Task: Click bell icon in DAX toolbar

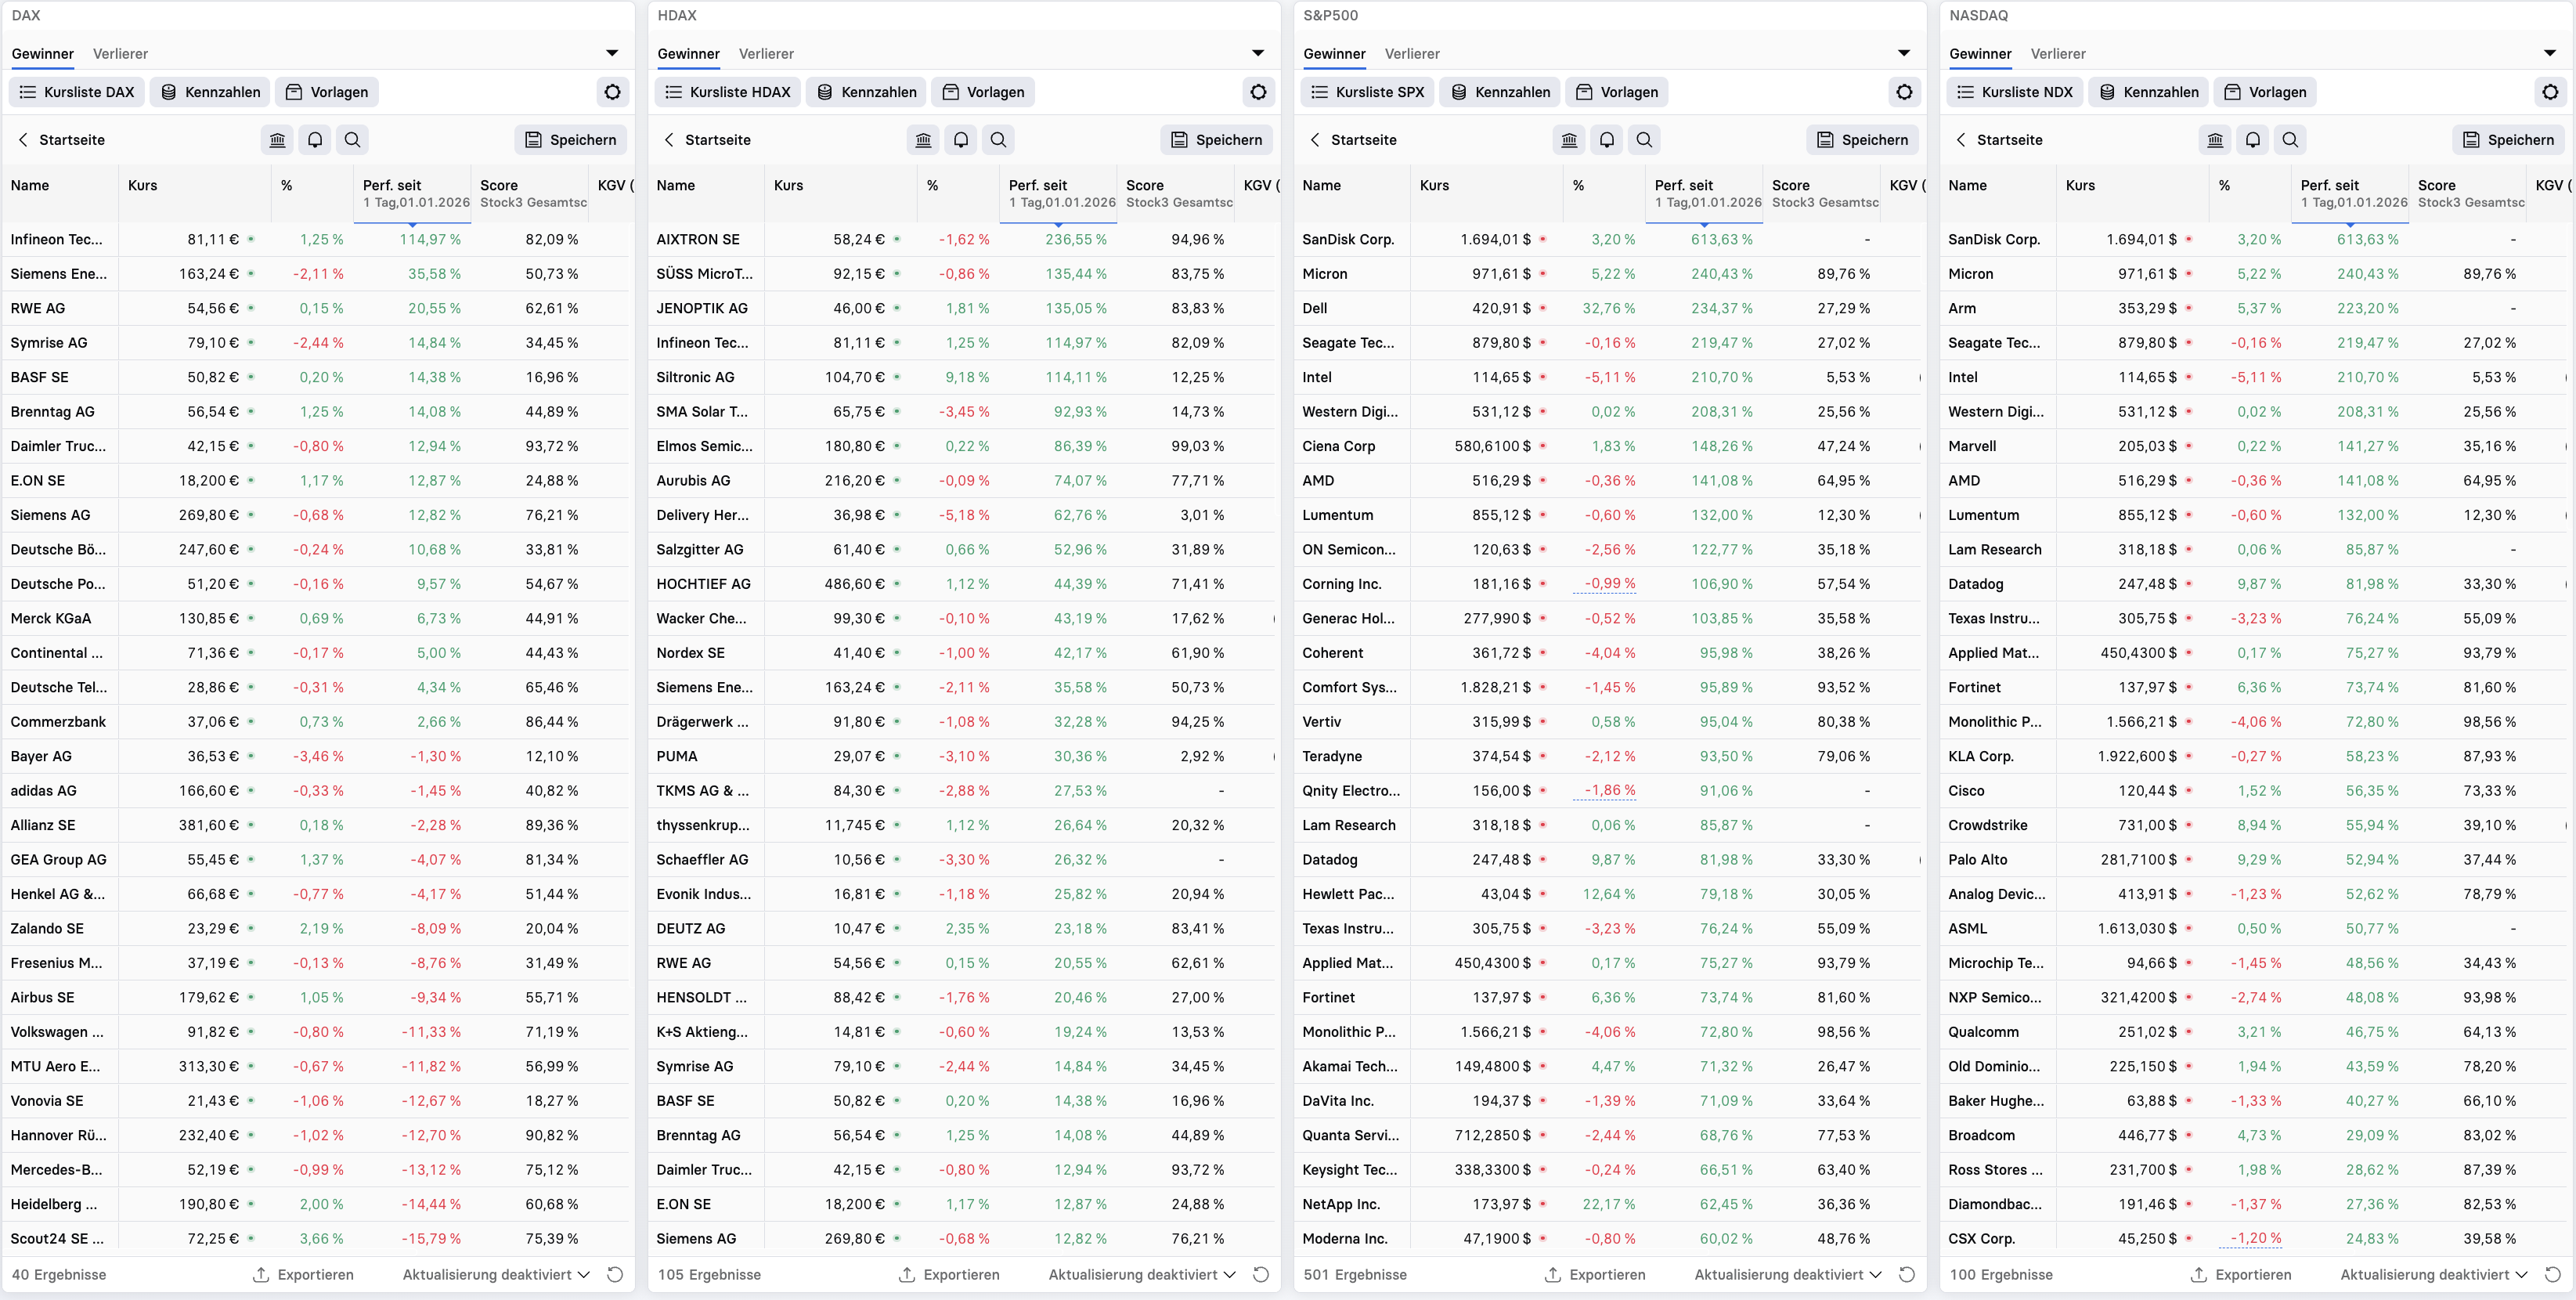Action: pos(315,140)
